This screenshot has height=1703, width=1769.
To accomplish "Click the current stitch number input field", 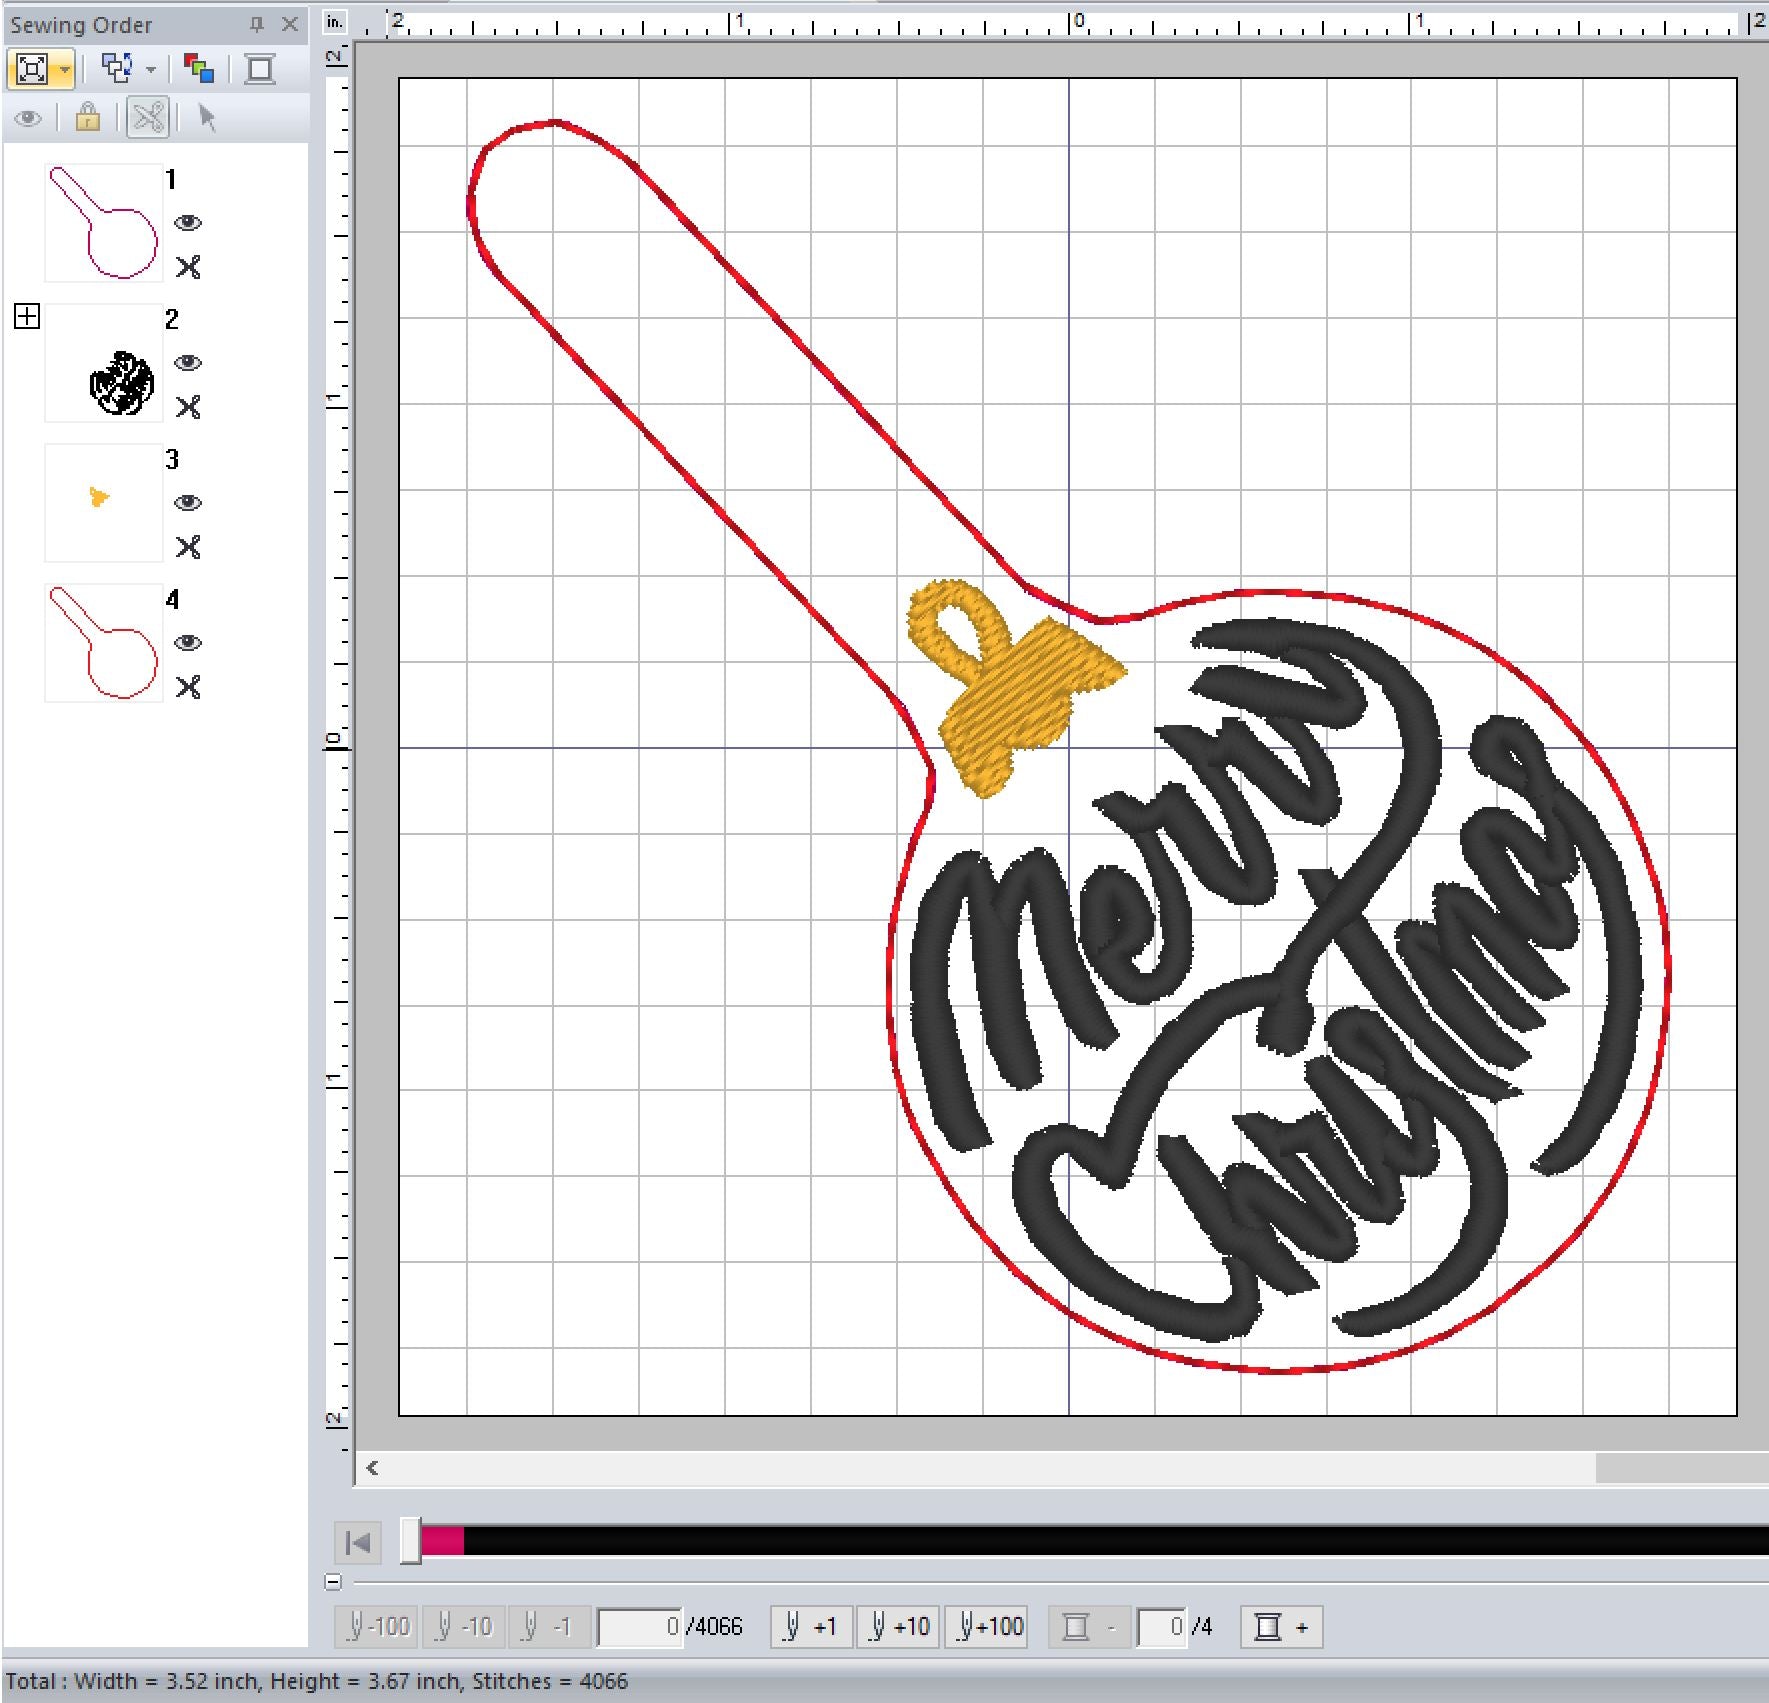I will [640, 1627].
